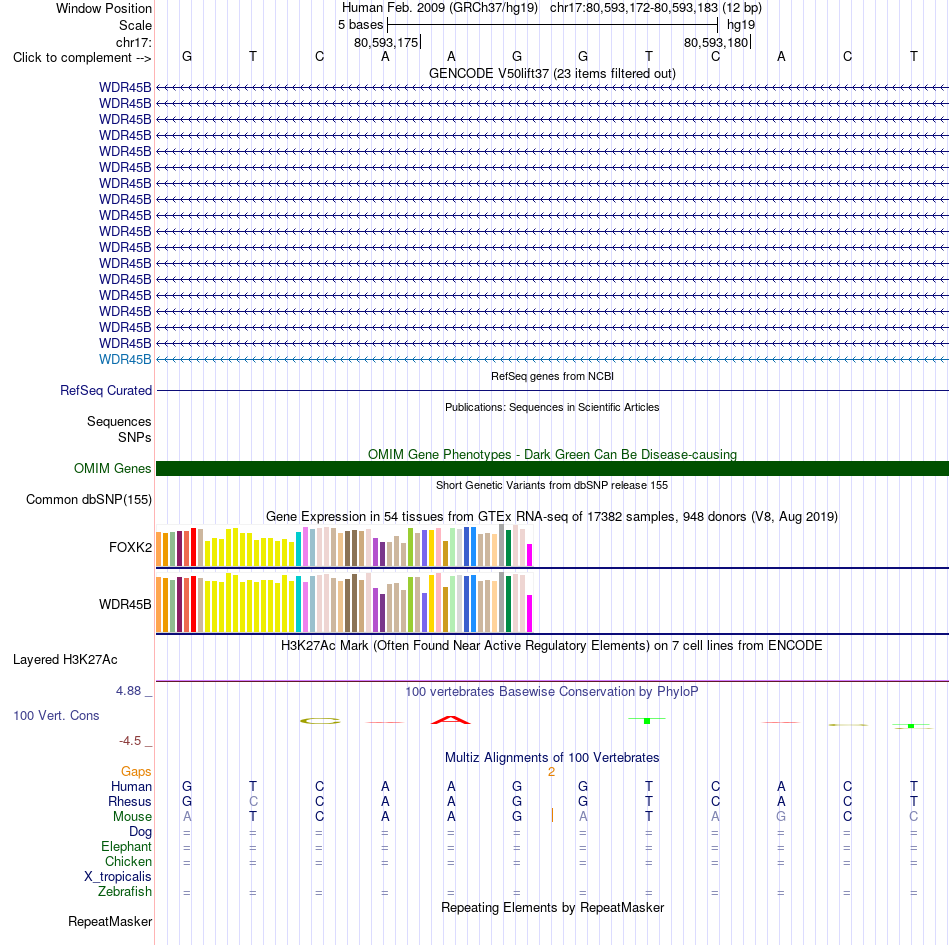Click the dark green OMIM gene bar
The height and width of the screenshot is (945, 950).
(x=552, y=468)
